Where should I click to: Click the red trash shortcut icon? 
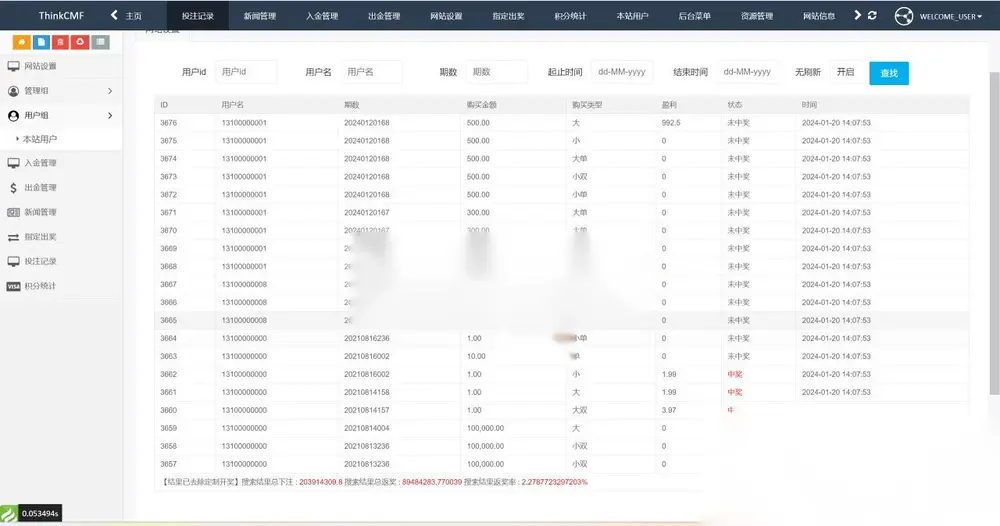[61, 42]
